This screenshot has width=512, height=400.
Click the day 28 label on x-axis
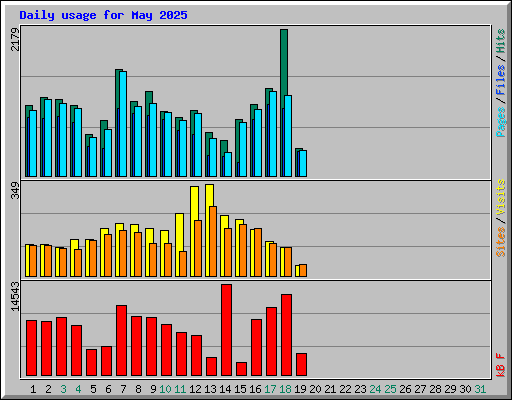(435, 389)
